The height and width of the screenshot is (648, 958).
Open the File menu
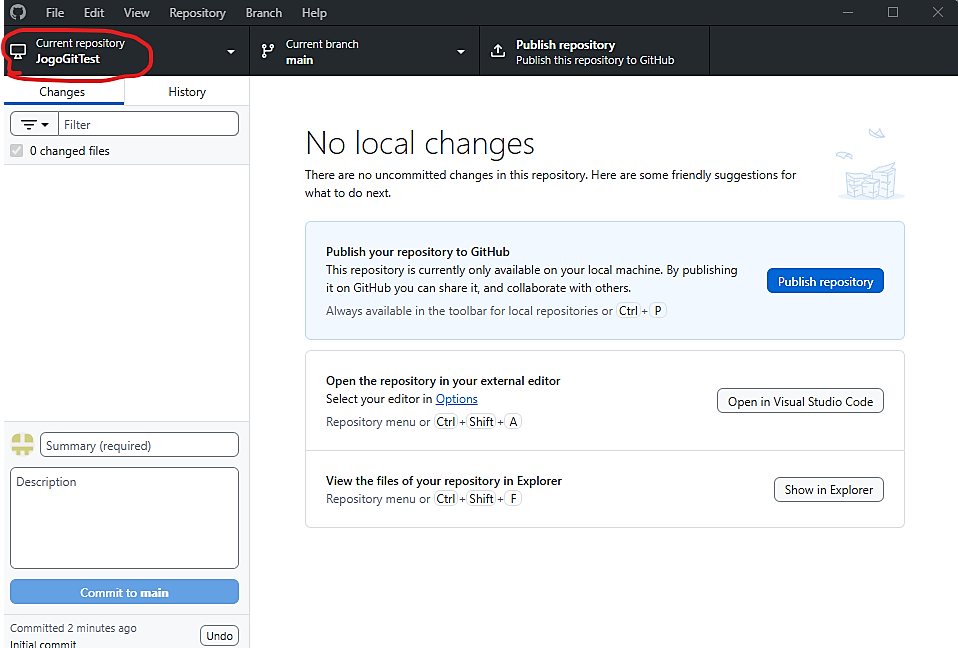pyautogui.click(x=55, y=13)
